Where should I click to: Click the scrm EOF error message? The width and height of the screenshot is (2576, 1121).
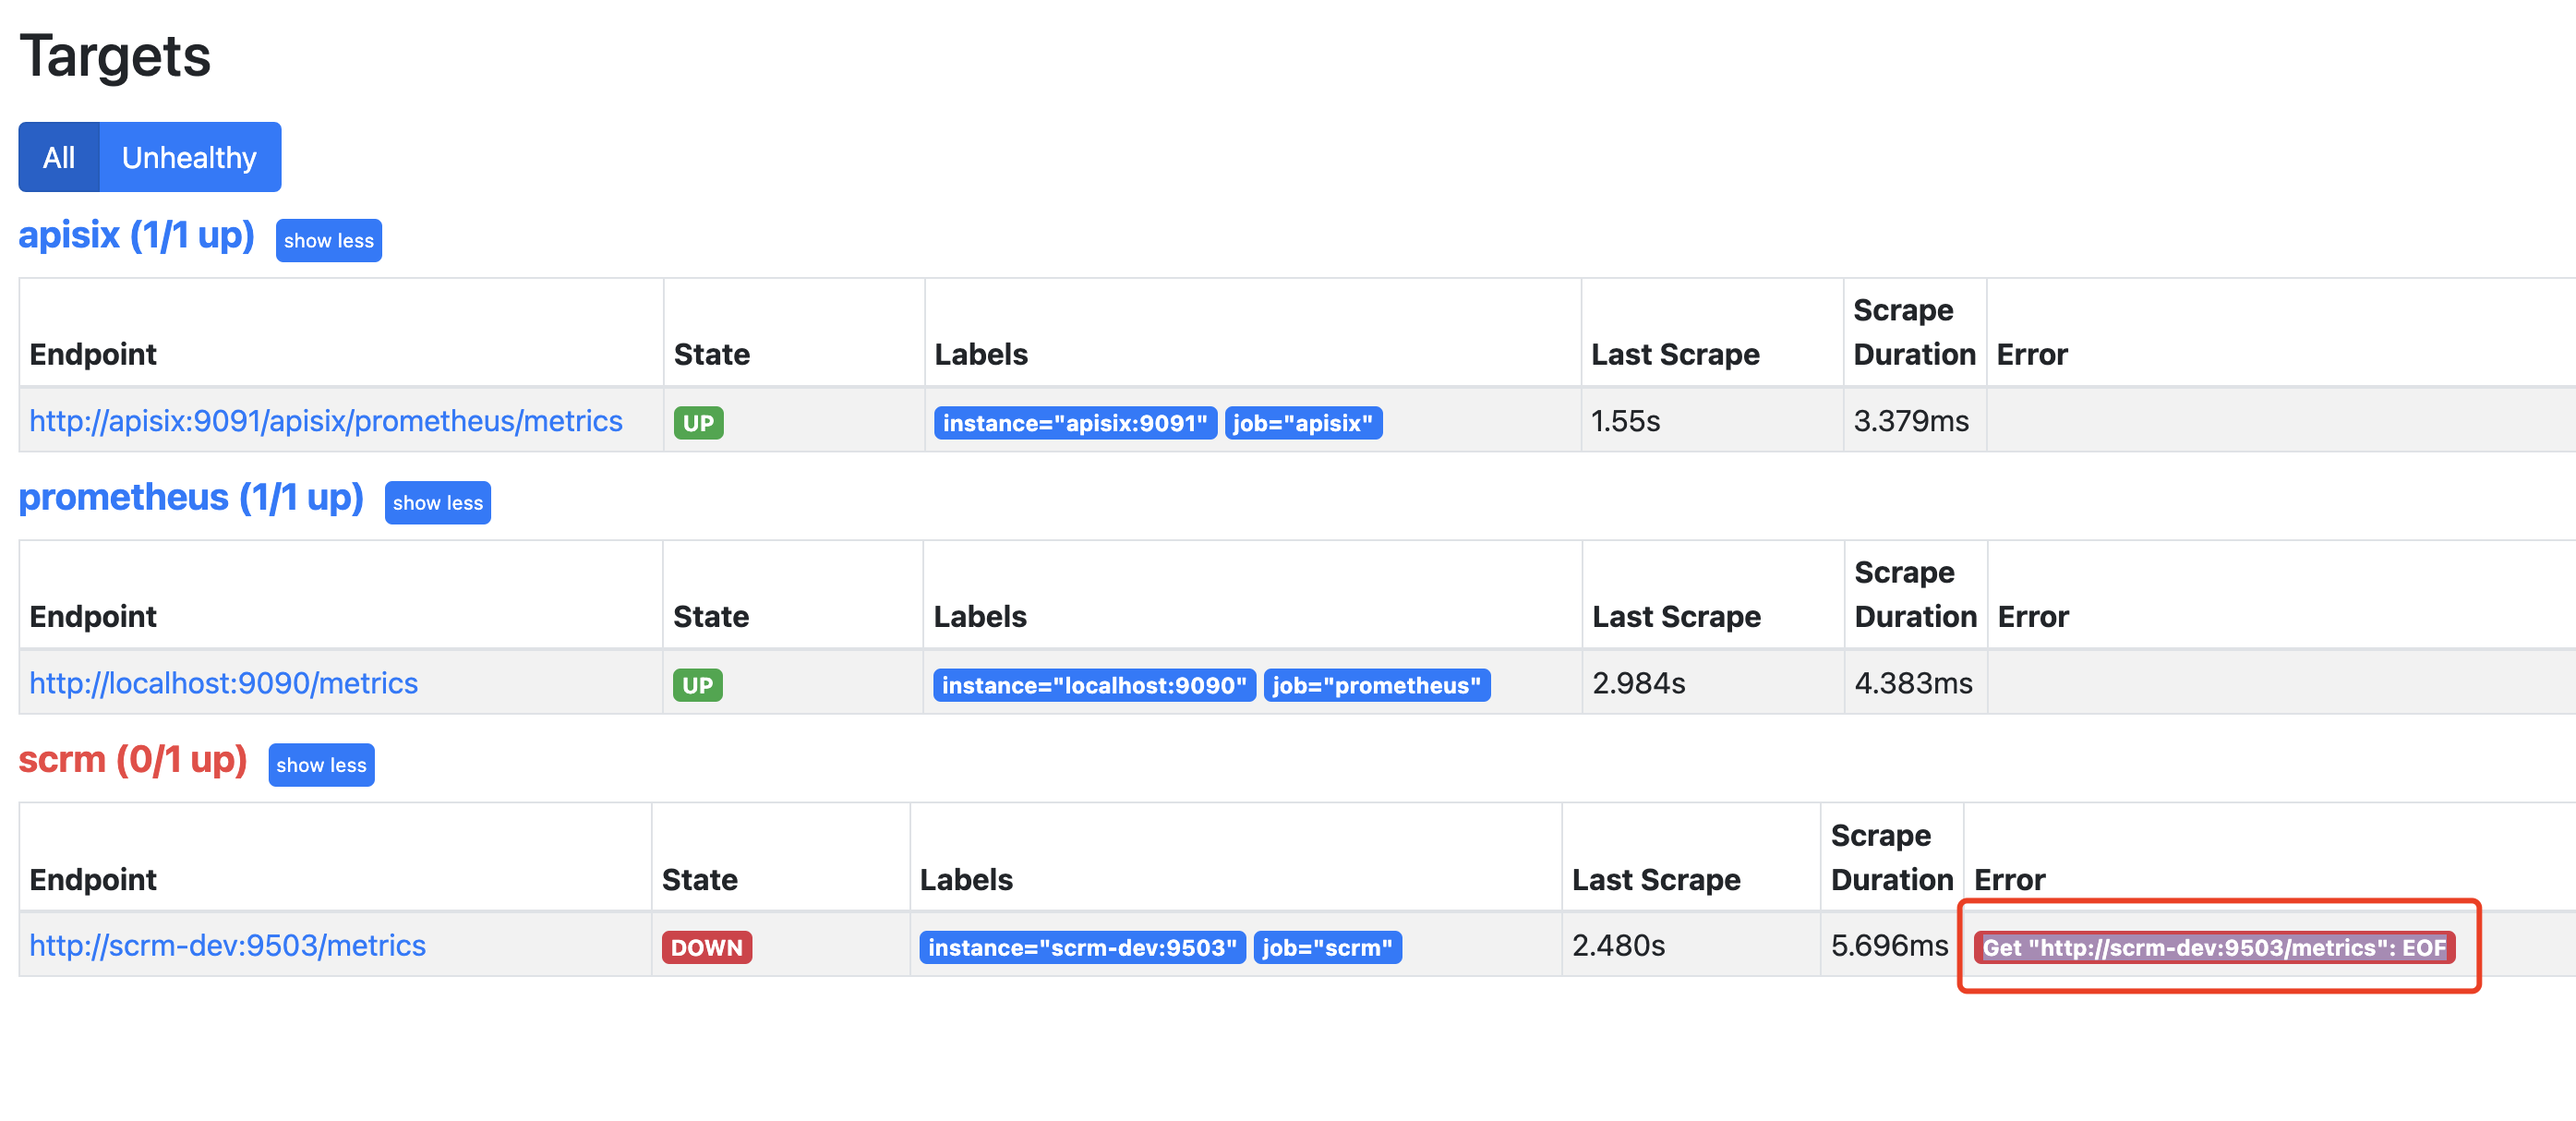coord(2214,947)
